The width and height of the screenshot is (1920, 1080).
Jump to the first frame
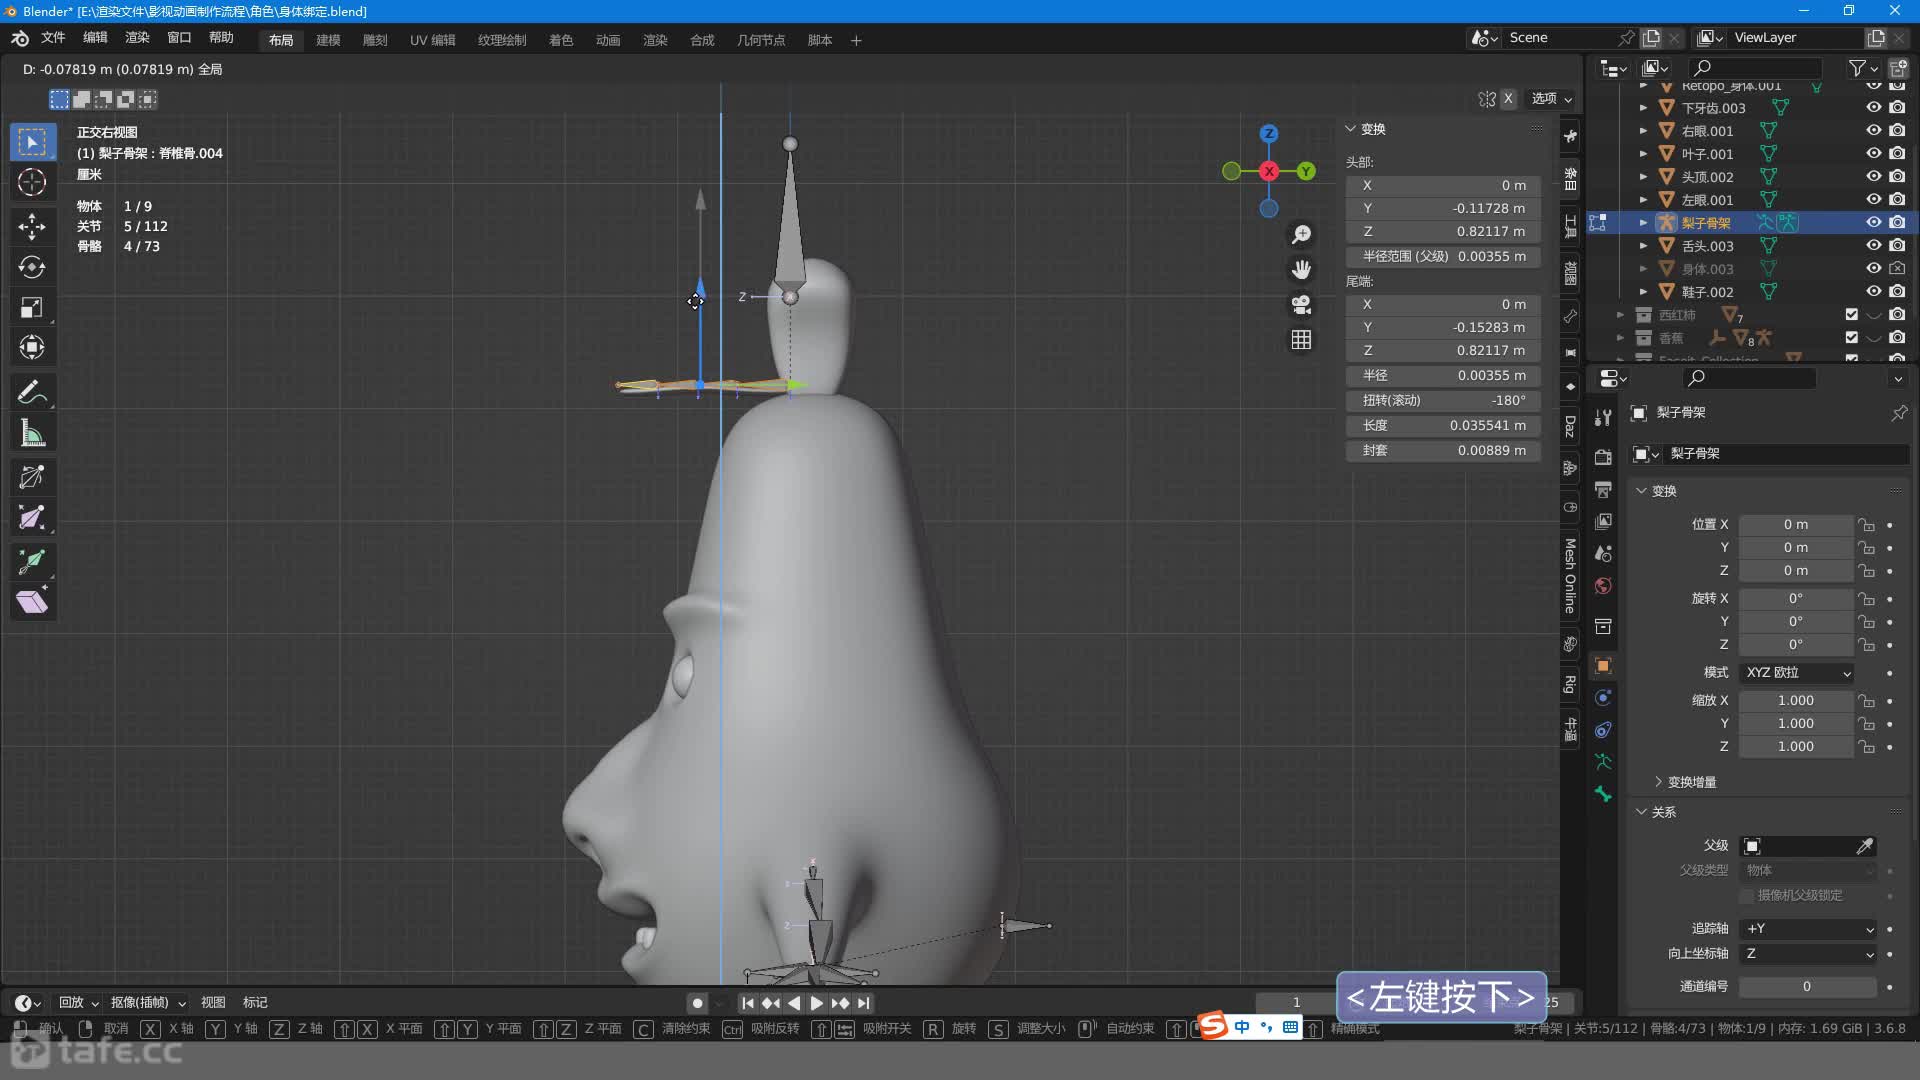[x=747, y=1003]
